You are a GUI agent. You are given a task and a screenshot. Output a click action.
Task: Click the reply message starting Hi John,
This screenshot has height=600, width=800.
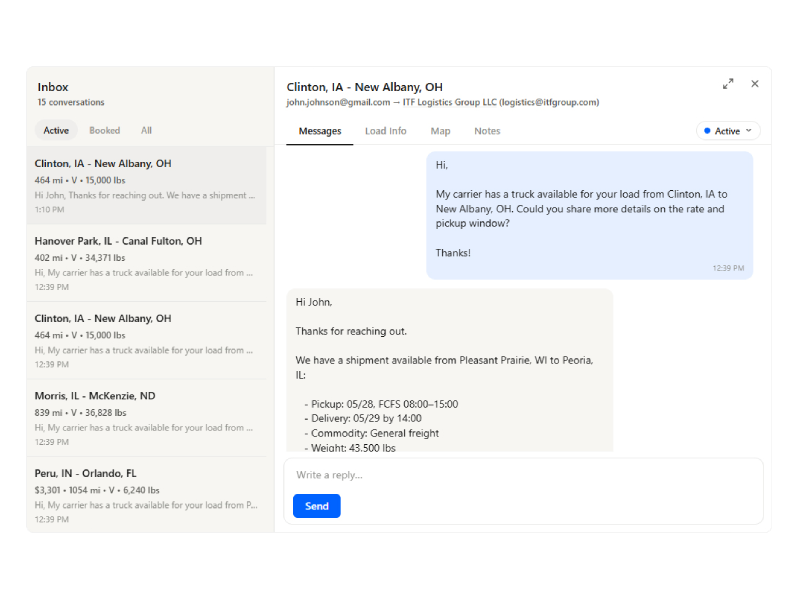click(x=449, y=370)
